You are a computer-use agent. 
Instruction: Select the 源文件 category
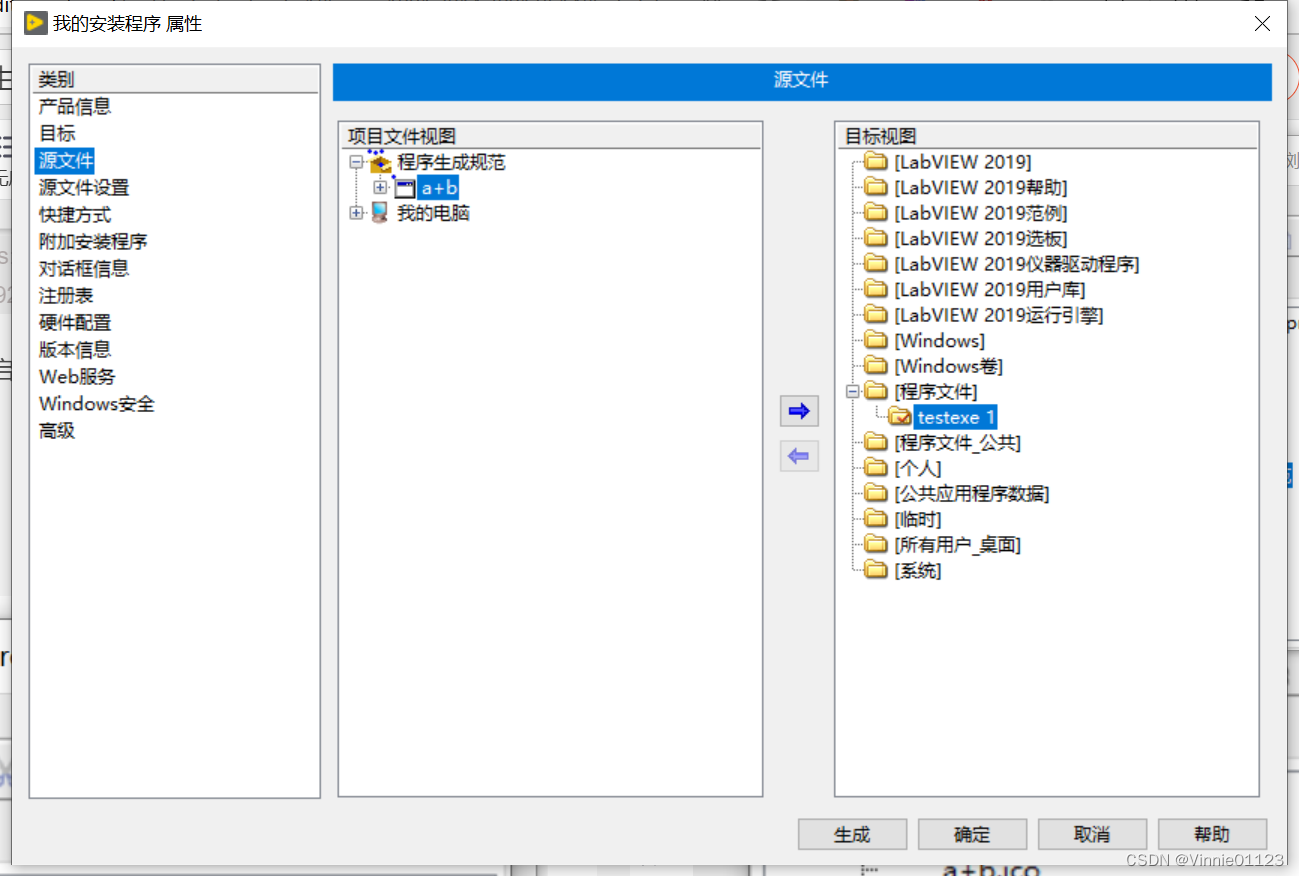point(66,160)
